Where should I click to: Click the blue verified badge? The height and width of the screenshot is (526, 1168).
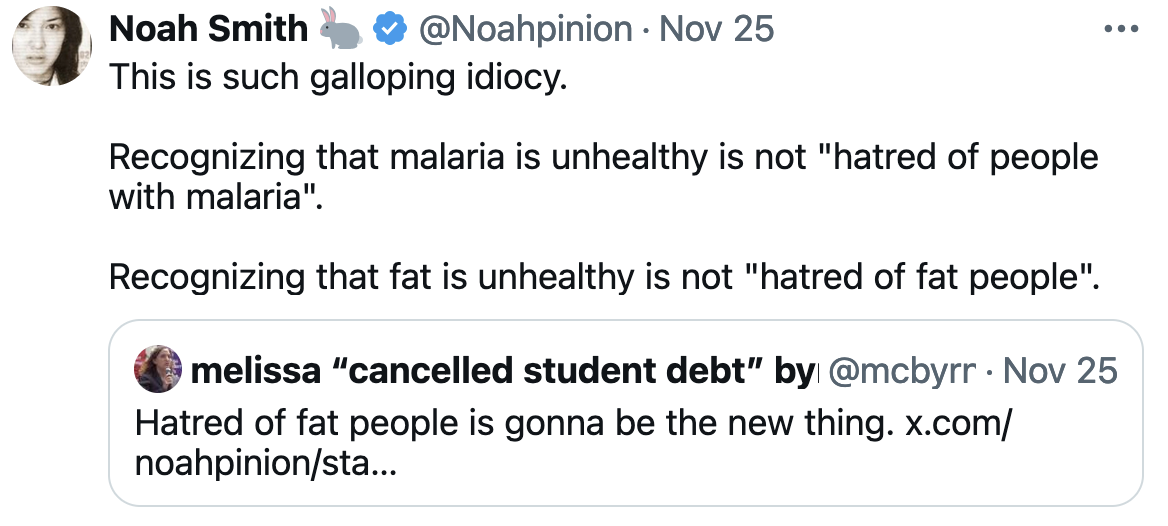[x=387, y=30]
